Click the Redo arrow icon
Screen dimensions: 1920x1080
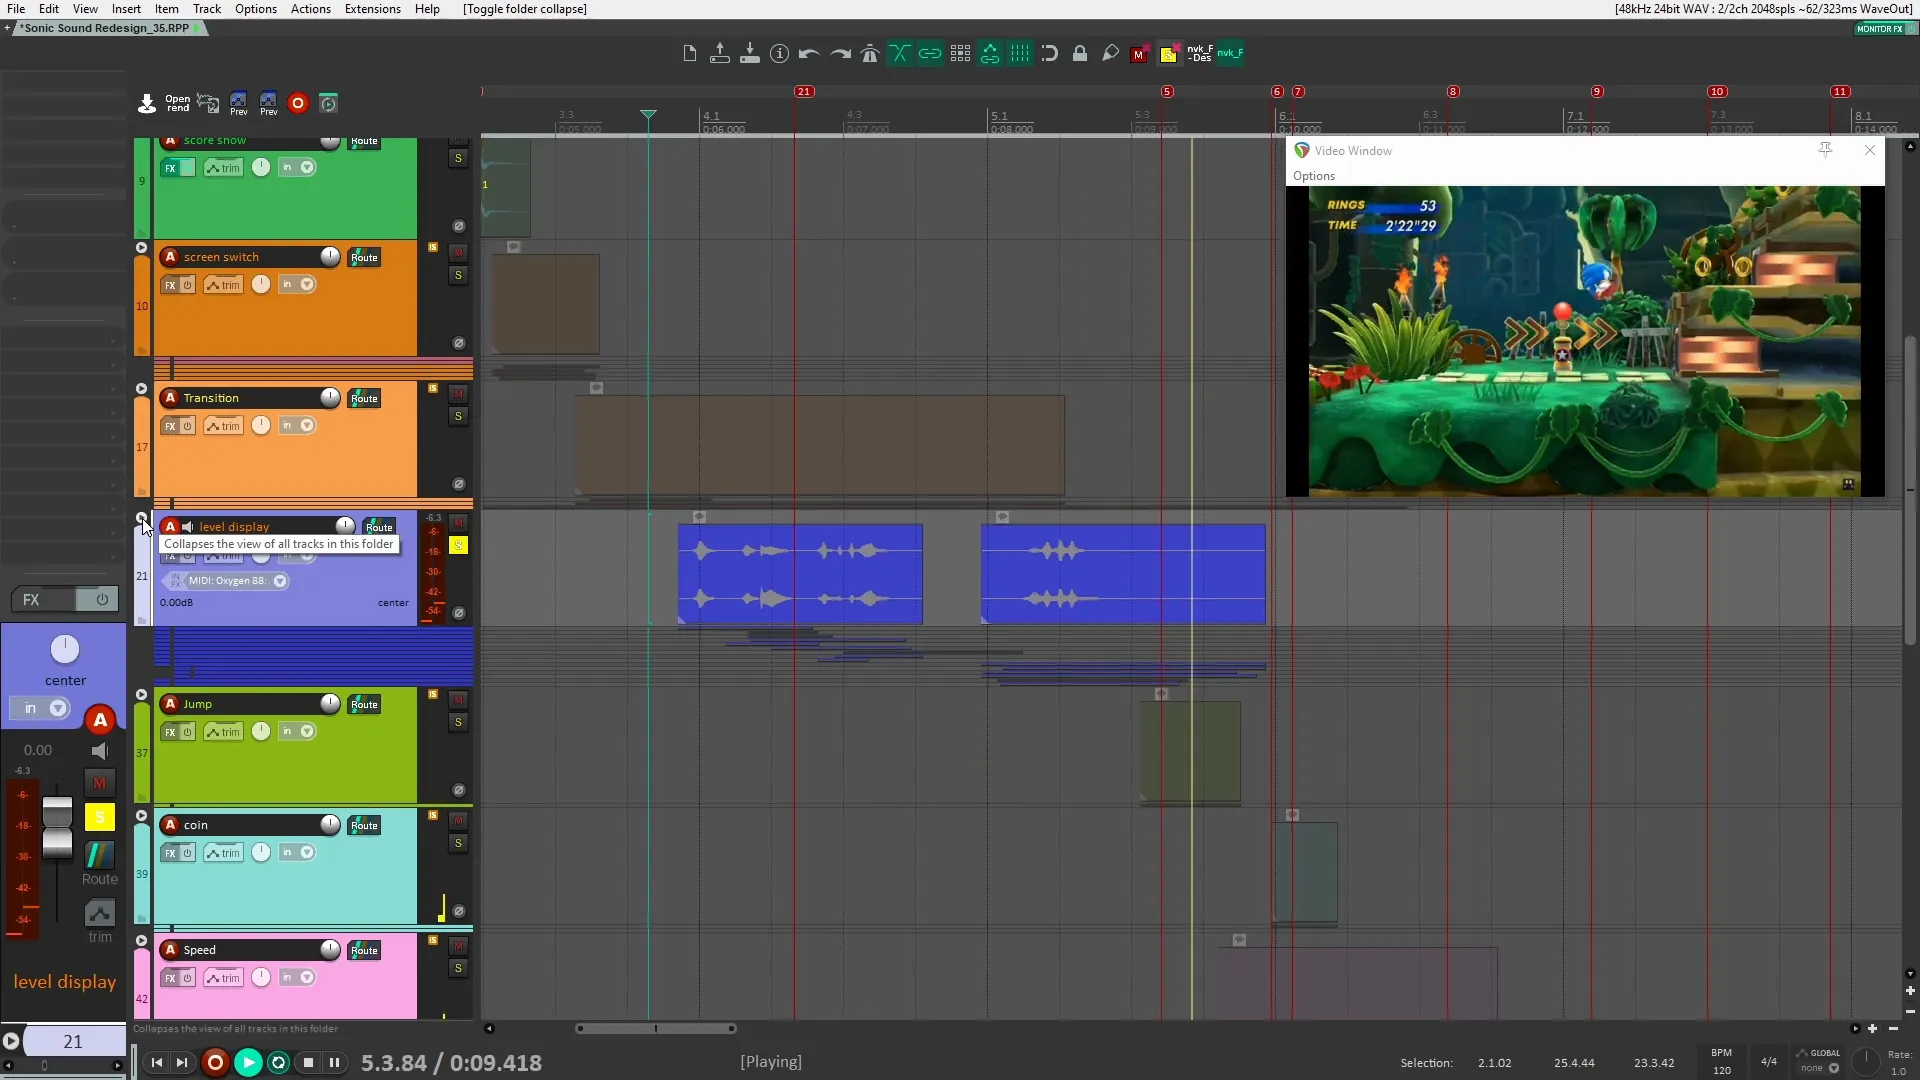[841, 54]
